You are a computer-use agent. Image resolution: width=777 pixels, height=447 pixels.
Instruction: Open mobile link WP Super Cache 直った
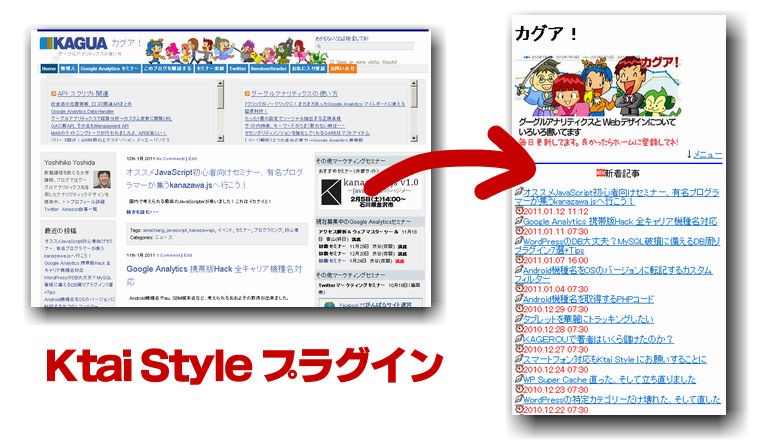[x=610, y=380]
